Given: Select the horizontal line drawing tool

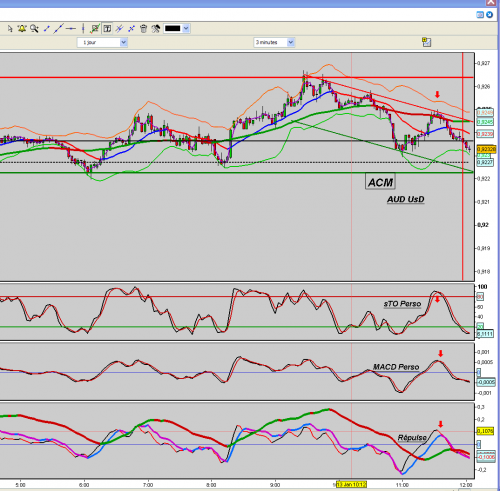Looking at the screenshot, I should tap(71, 29).
